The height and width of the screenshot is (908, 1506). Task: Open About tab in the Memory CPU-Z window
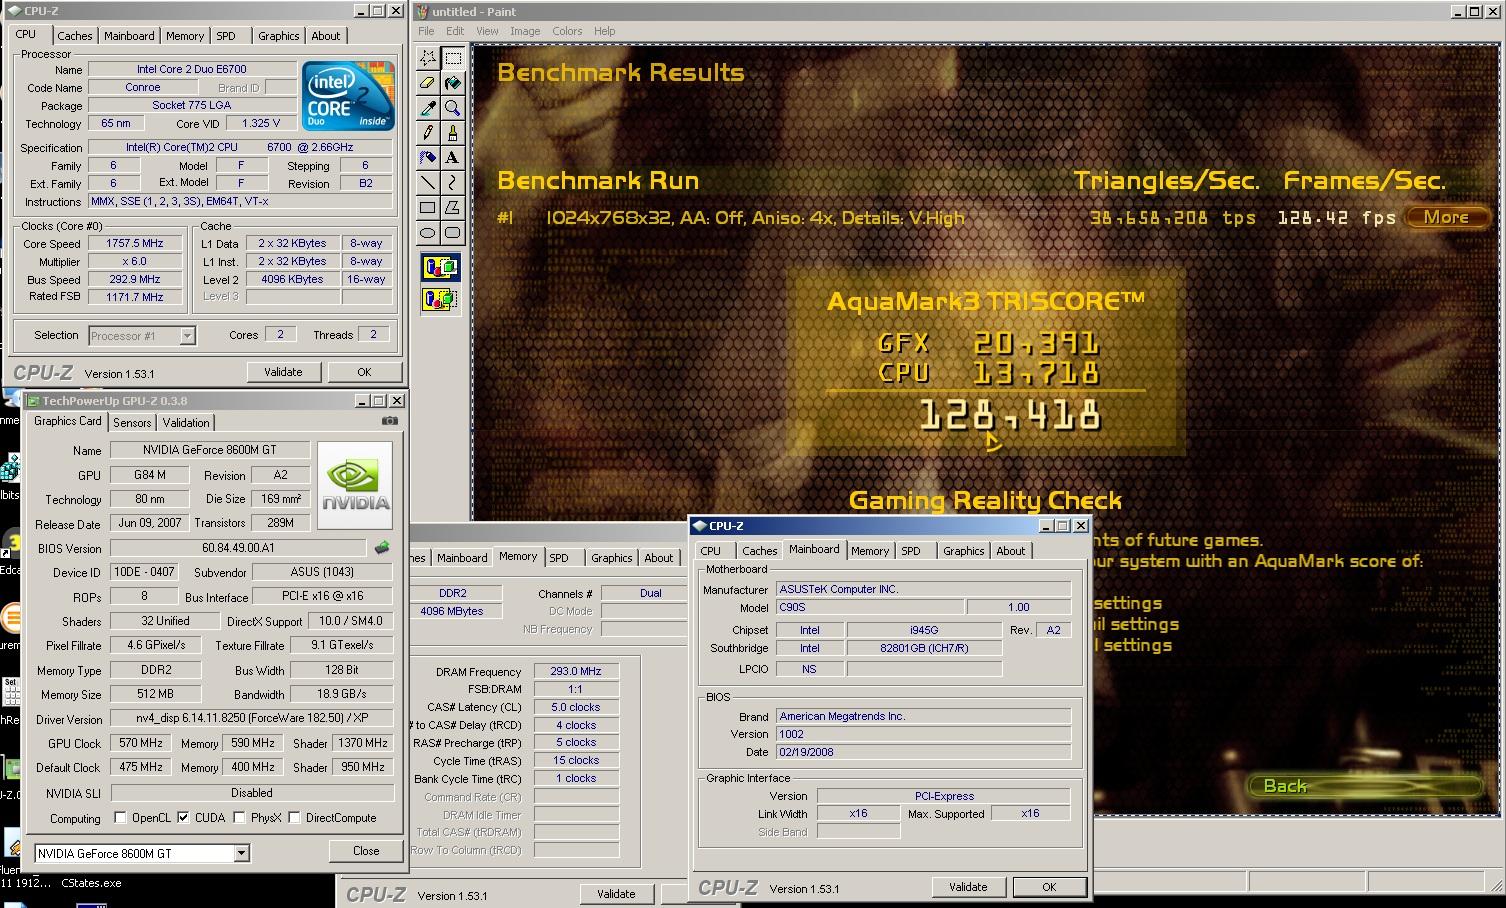click(658, 558)
